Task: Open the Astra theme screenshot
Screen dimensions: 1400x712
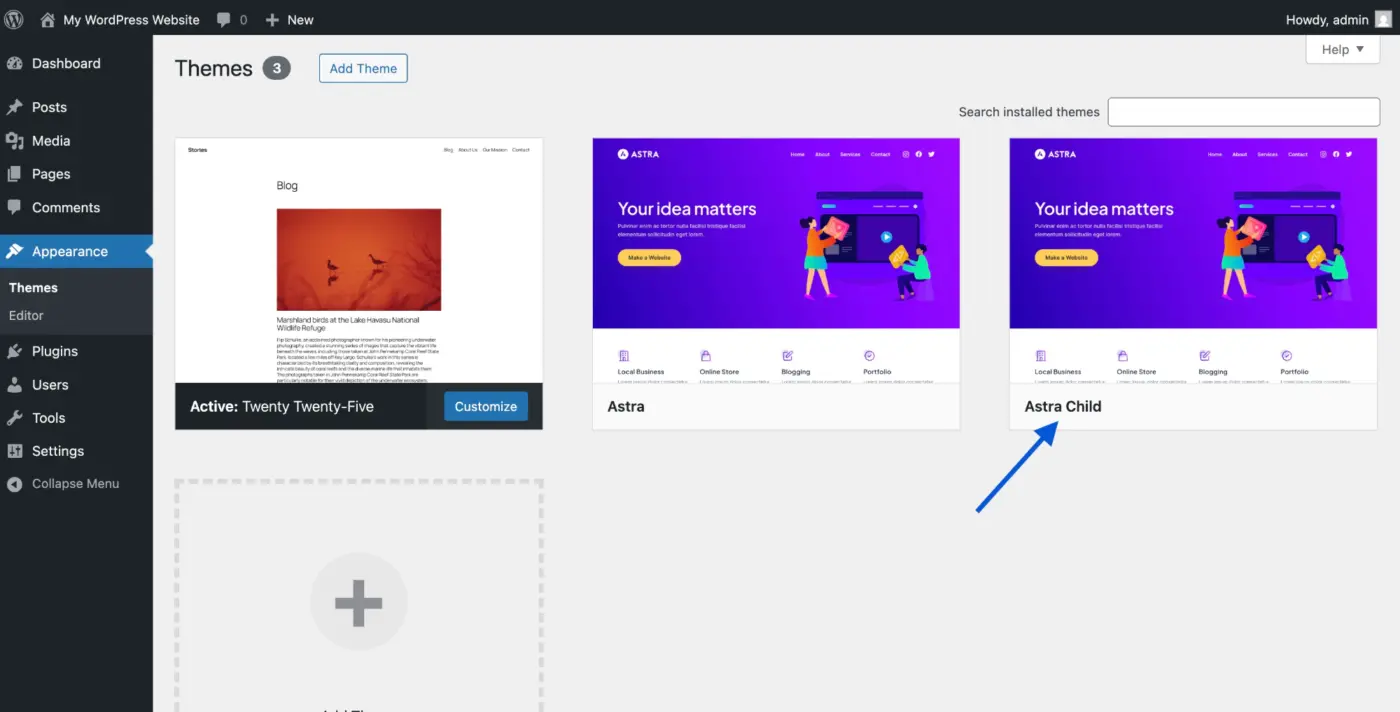Action: [776, 260]
